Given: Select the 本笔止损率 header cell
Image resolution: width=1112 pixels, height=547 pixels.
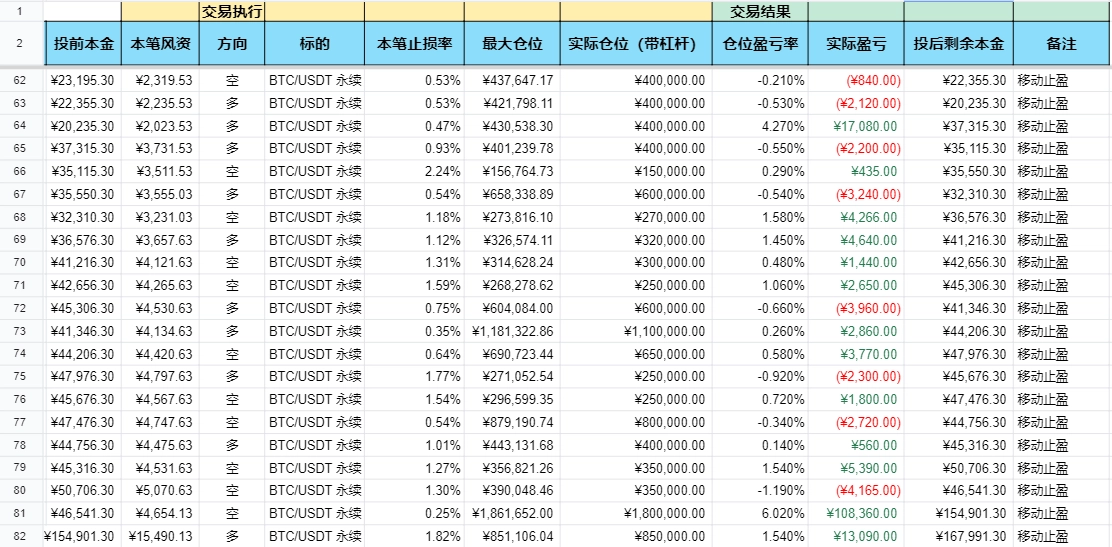Looking at the screenshot, I should pos(414,43).
